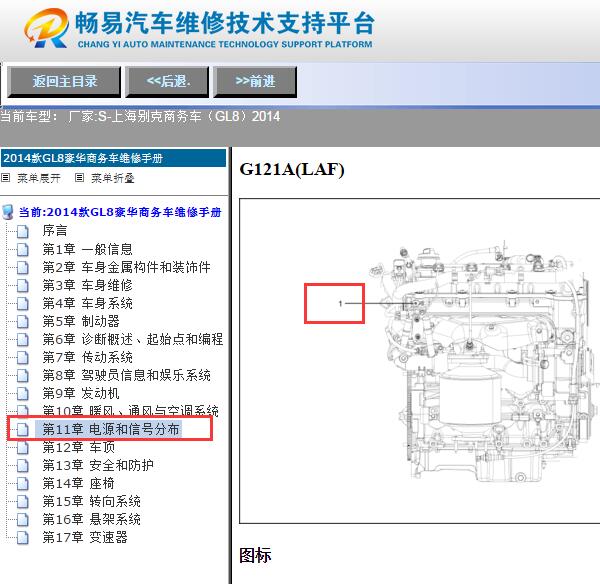Click the page icon beside 第14章
Viewport: 600px width, 584px height.
point(23,483)
